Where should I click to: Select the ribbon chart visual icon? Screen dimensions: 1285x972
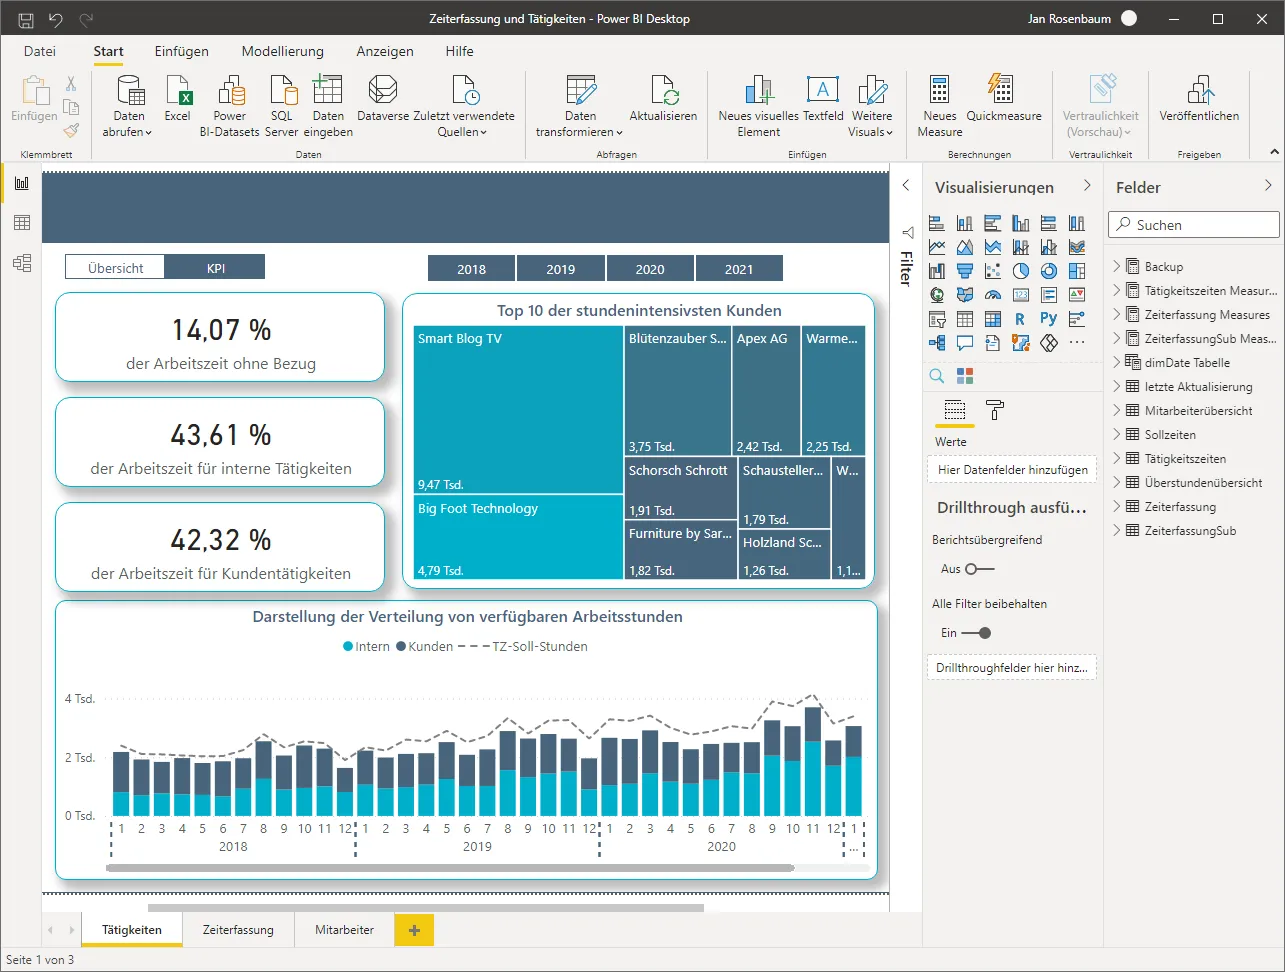click(1077, 247)
